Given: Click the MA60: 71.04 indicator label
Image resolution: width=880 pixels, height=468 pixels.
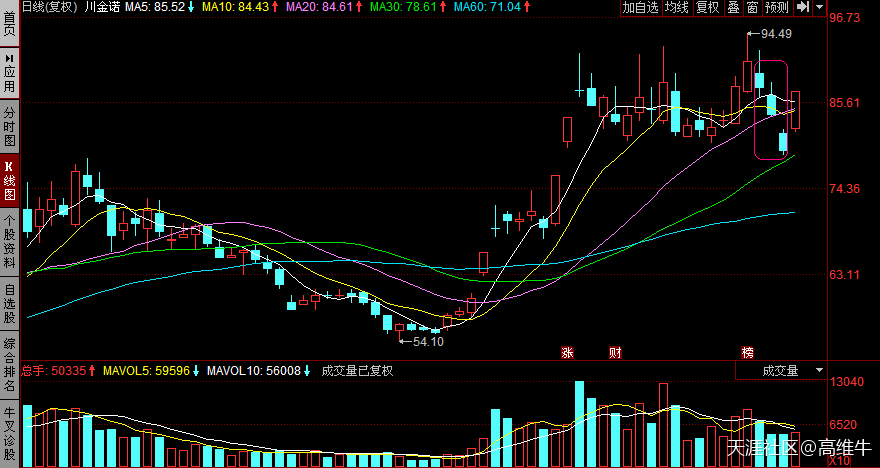Looking at the screenshot, I should click(492, 7).
